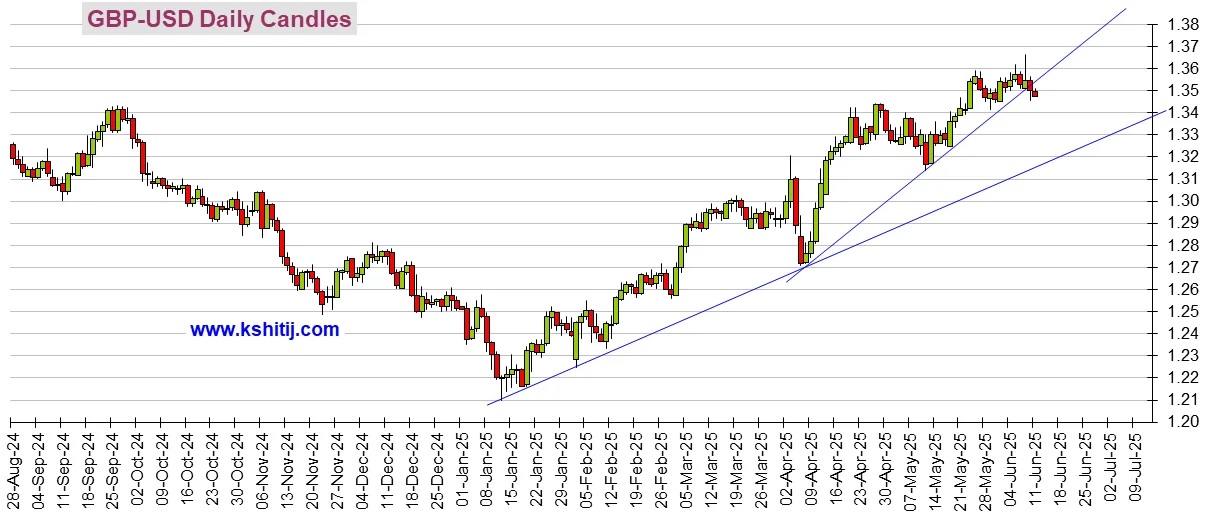Click the 1.35 price axis label
Screen dimensions: 1217x526
tap(1183, 91)
